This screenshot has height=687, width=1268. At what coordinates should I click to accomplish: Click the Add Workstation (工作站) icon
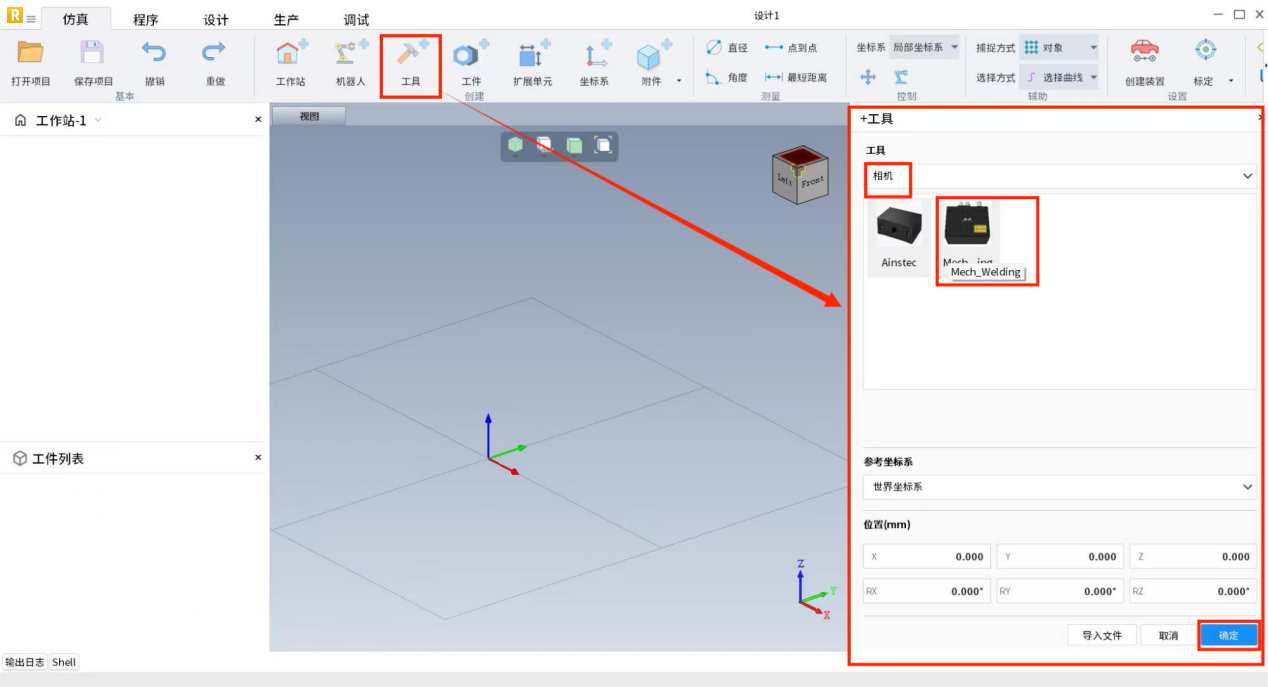coord(291,56)
